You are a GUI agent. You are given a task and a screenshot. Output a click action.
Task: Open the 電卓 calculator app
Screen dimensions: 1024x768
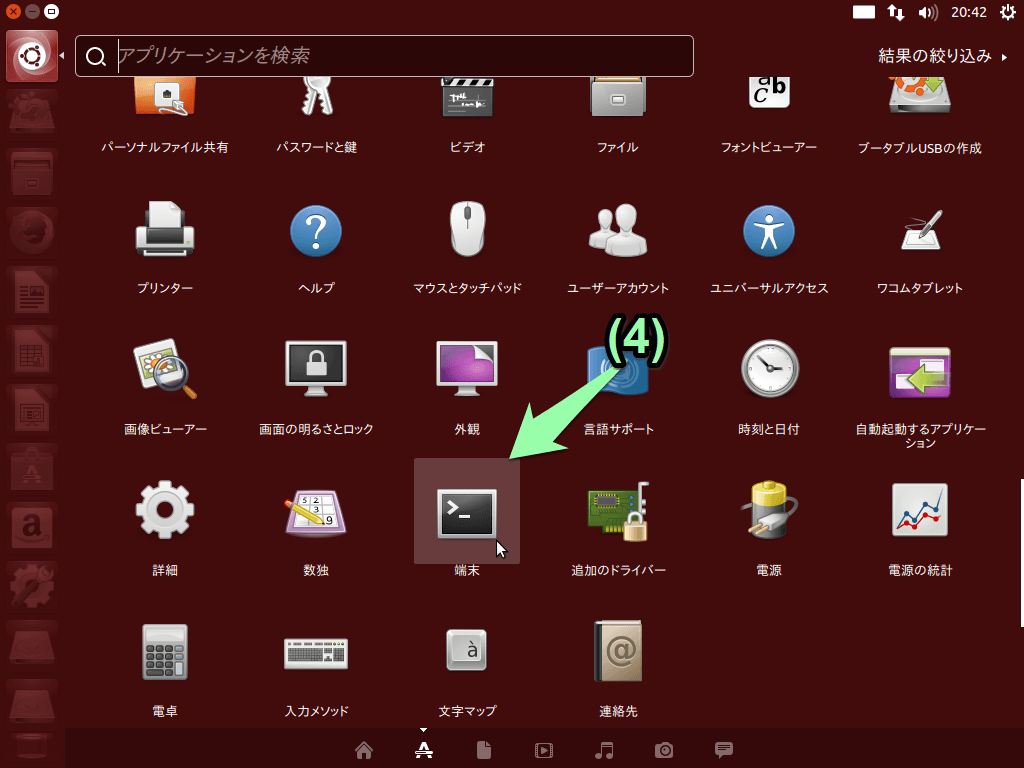pyautogui.click(x=165, y=653)
